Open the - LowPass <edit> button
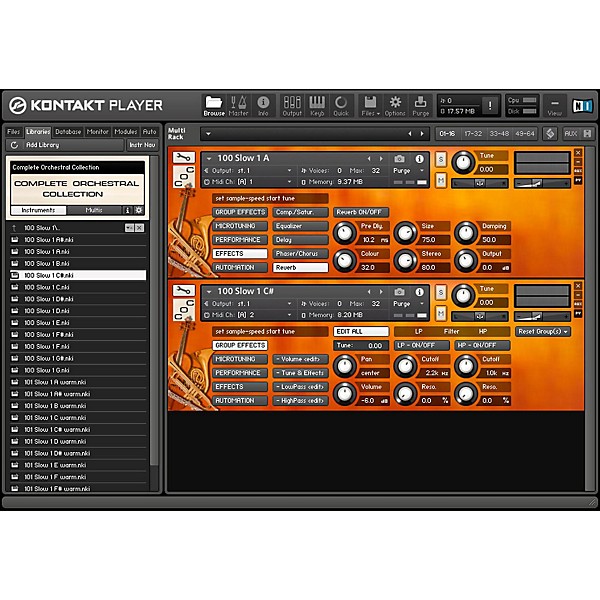The width and height of the screenshot is (600, 600). coord(300,386)
